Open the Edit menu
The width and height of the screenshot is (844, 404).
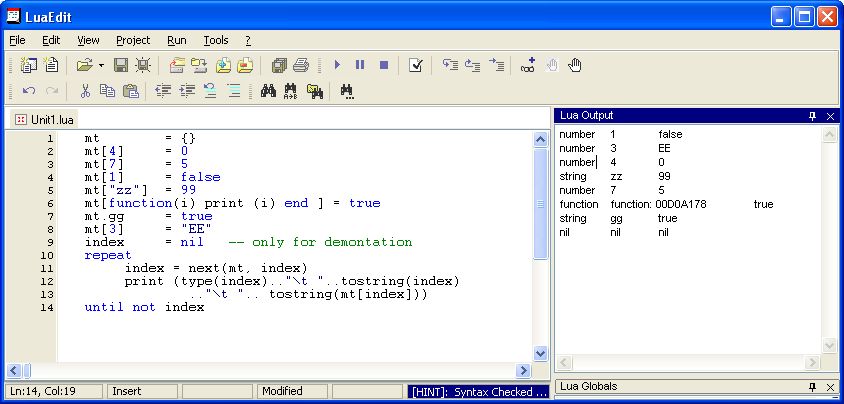51,40
